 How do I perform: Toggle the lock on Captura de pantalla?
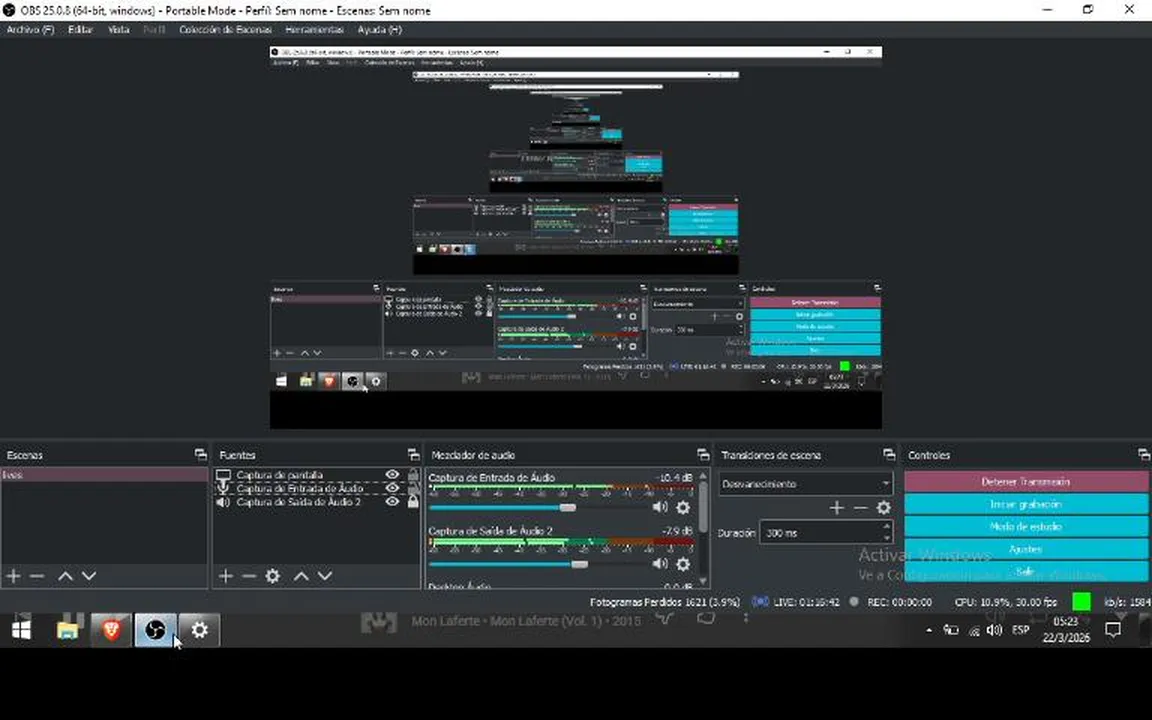click(413, 475)
